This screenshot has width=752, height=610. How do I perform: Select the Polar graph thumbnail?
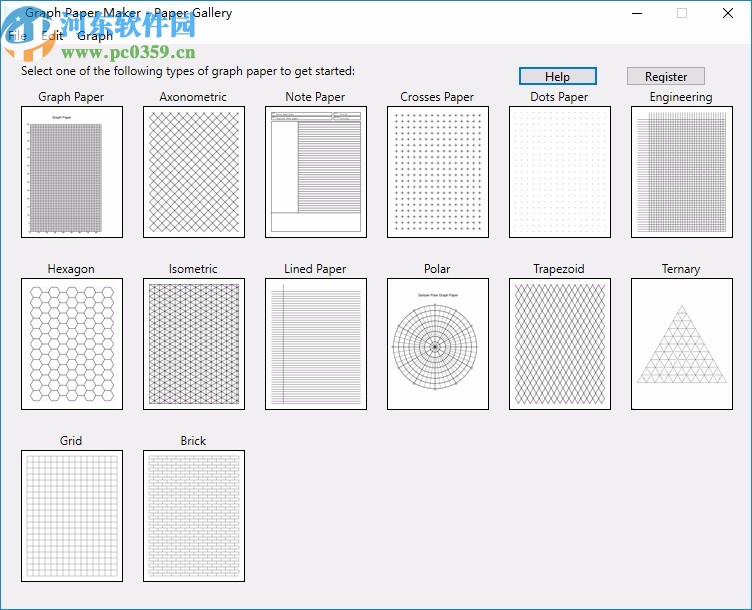click(438, 344)
